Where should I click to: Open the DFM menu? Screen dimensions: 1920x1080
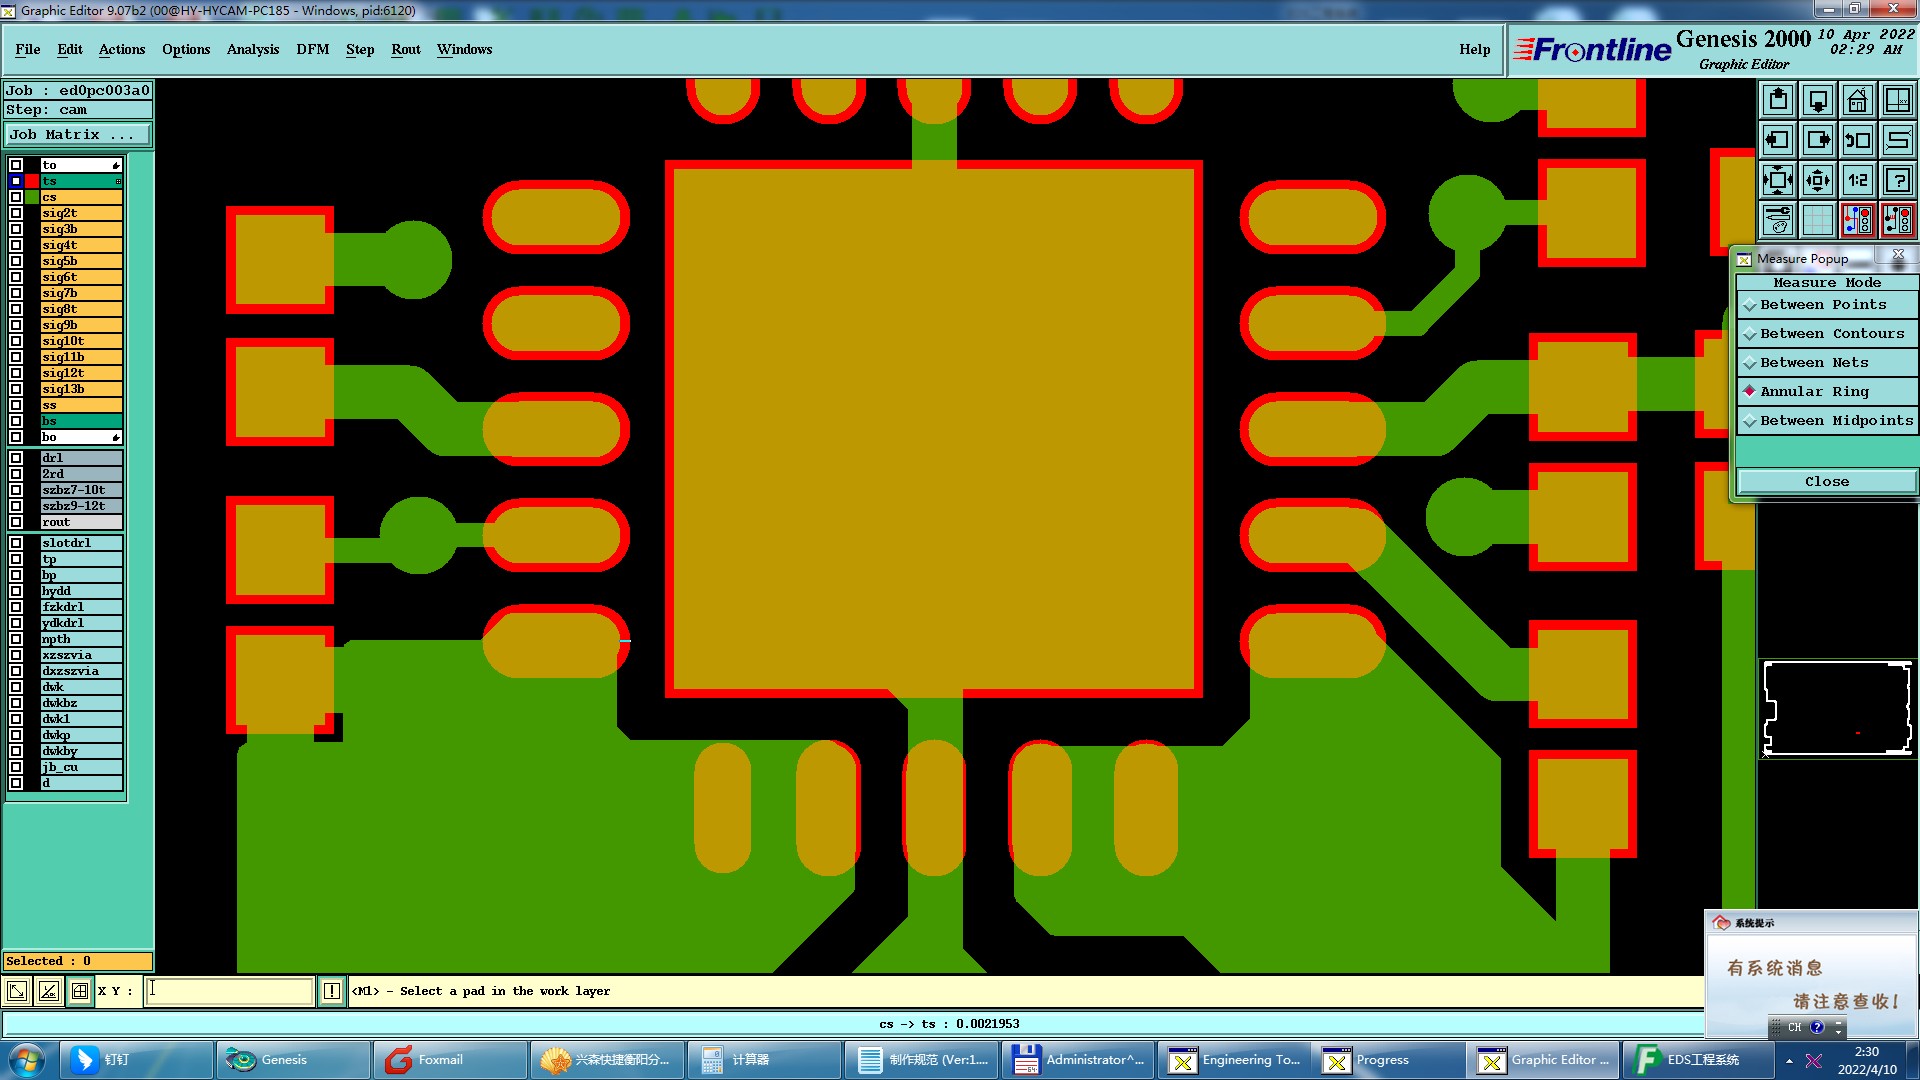pos(312,49)
